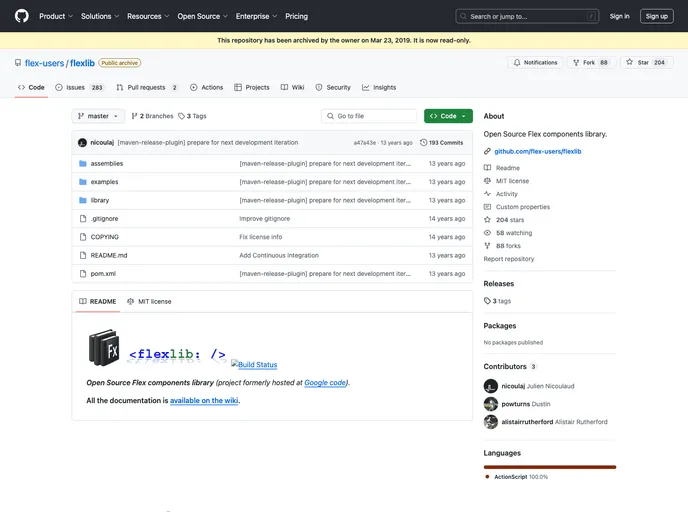Click the nicoulaj commit author avatar

[x=82, y=143]
